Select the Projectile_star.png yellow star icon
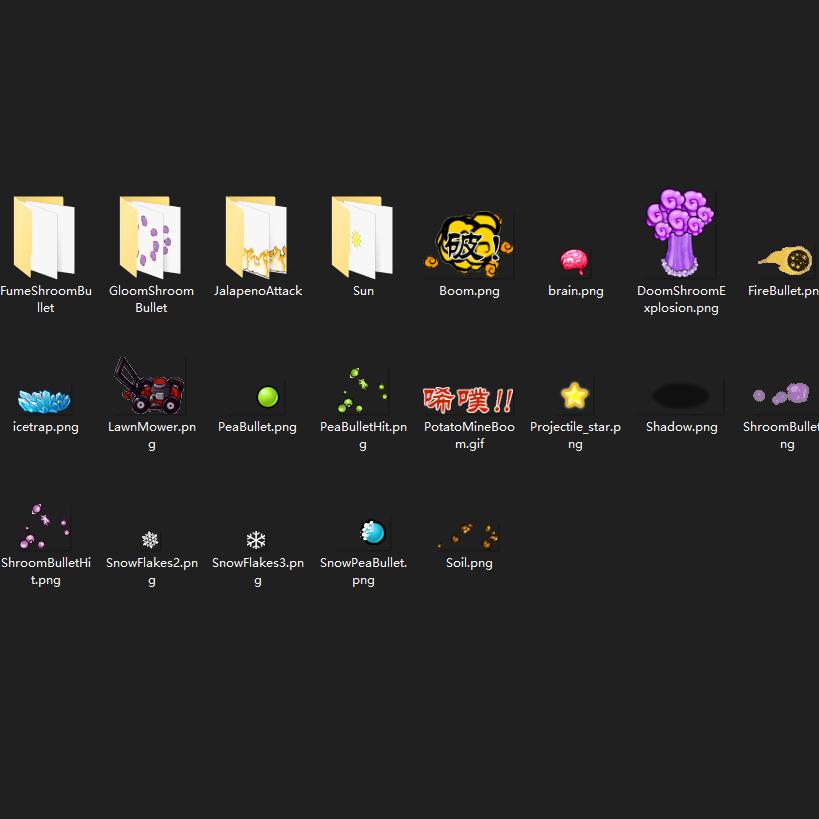This screenshot has height=819, width=819. [x=575, y=395]
